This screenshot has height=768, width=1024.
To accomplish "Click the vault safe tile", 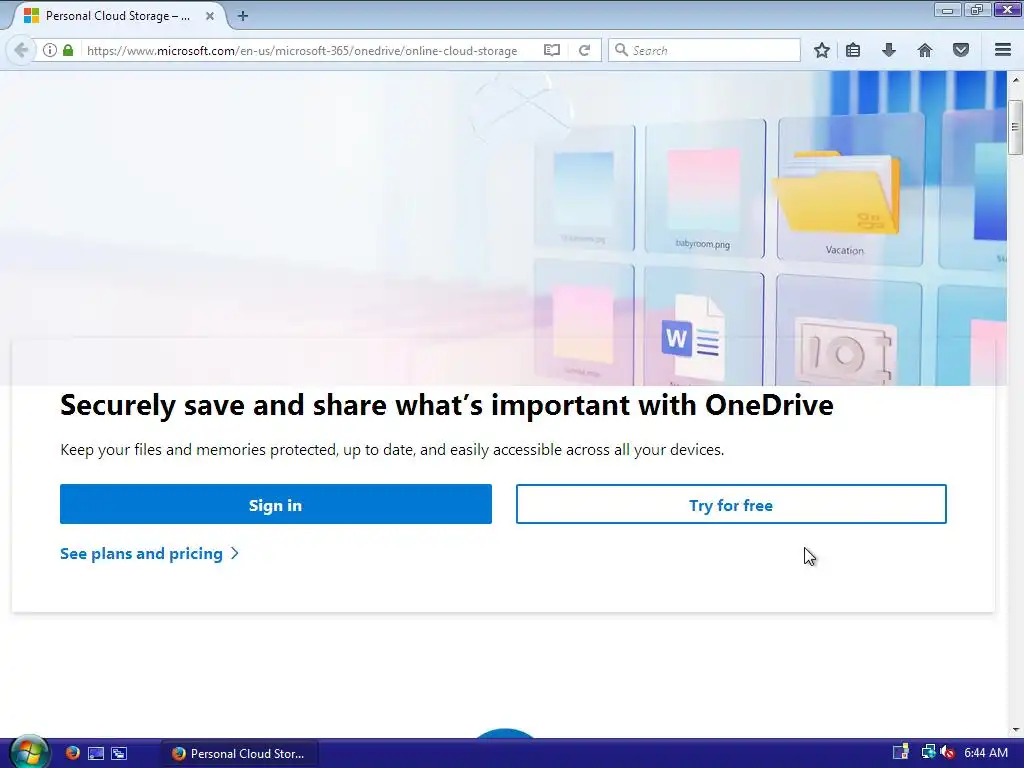I will coord(848,330).
